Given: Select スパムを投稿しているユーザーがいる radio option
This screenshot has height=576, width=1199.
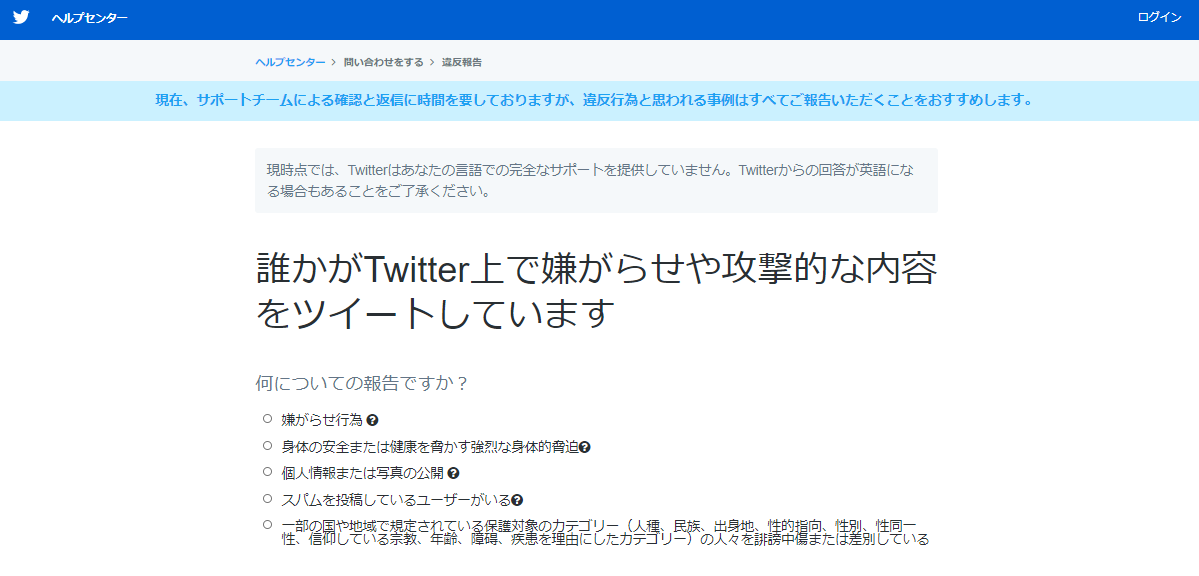Looking at the screenshot, I should pos(267,498).
